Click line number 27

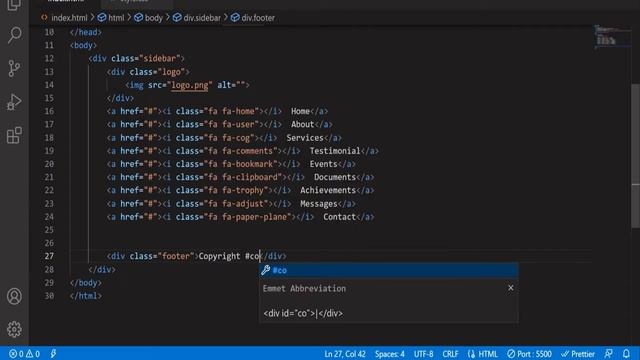coord(49,256)
